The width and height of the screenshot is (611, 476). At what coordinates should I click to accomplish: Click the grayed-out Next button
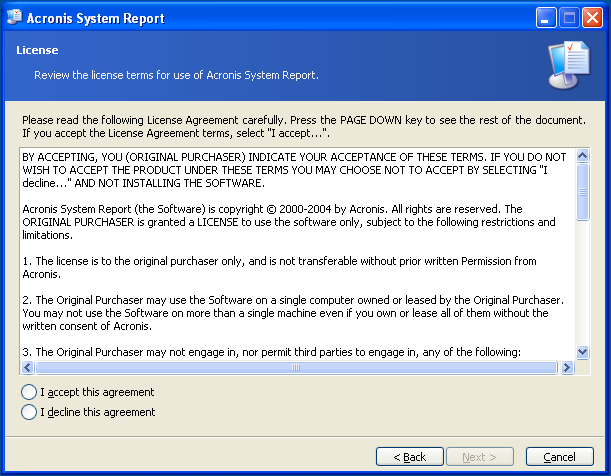[x=480, y=457]
